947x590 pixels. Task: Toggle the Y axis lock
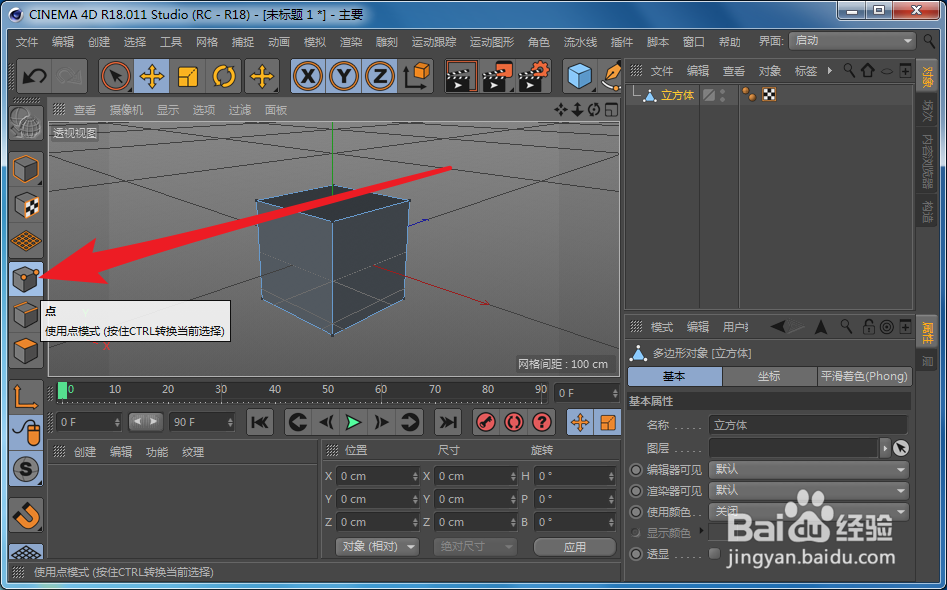pos(344,76)
